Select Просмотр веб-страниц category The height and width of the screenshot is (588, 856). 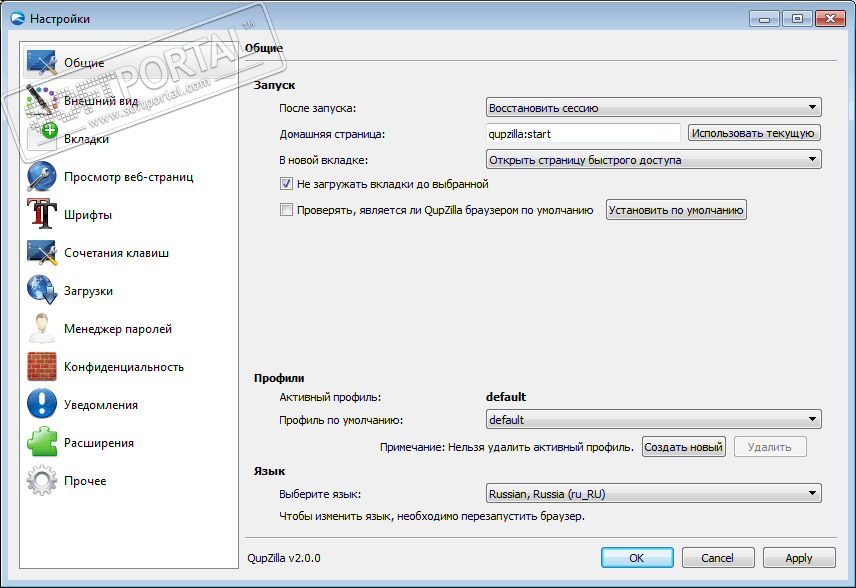point(129,176)
